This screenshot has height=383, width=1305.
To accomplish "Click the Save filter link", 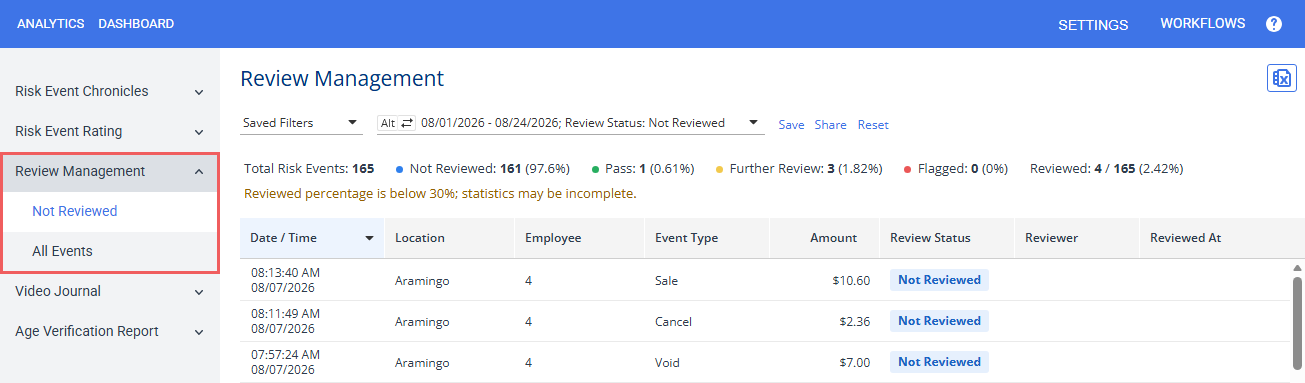I will coord(791,125).
